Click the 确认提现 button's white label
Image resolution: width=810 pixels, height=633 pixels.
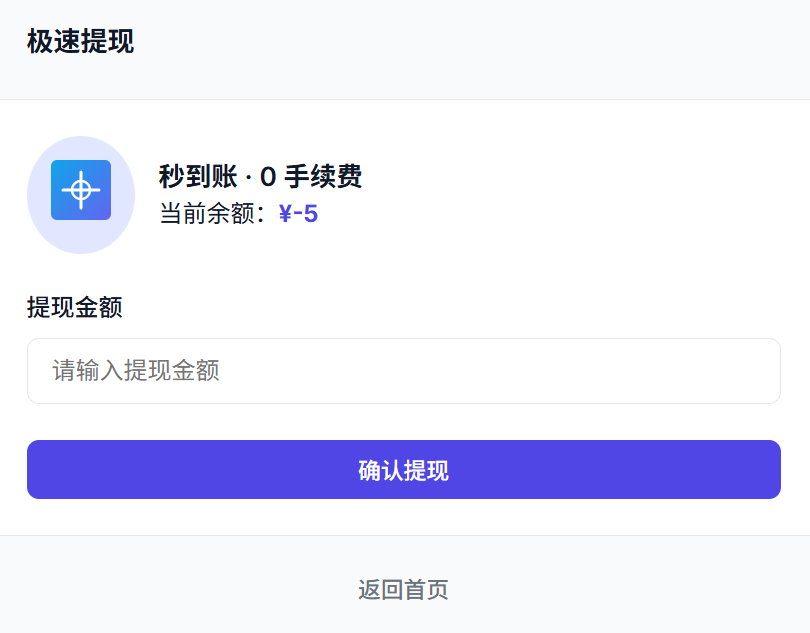click(x=403, y=470)
